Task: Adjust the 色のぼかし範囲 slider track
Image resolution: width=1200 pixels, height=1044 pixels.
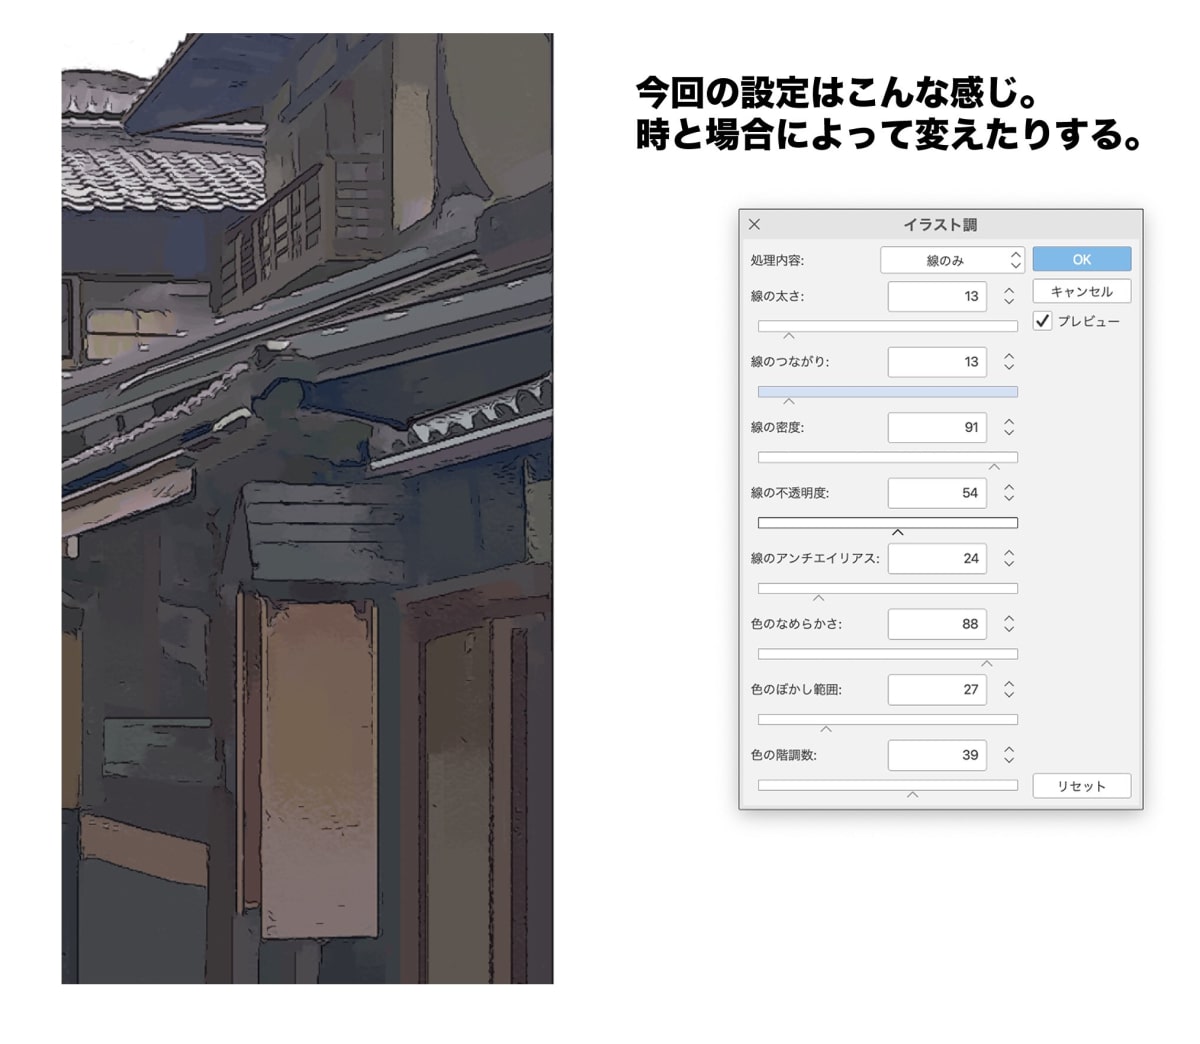Action: [x=888, y=719]
